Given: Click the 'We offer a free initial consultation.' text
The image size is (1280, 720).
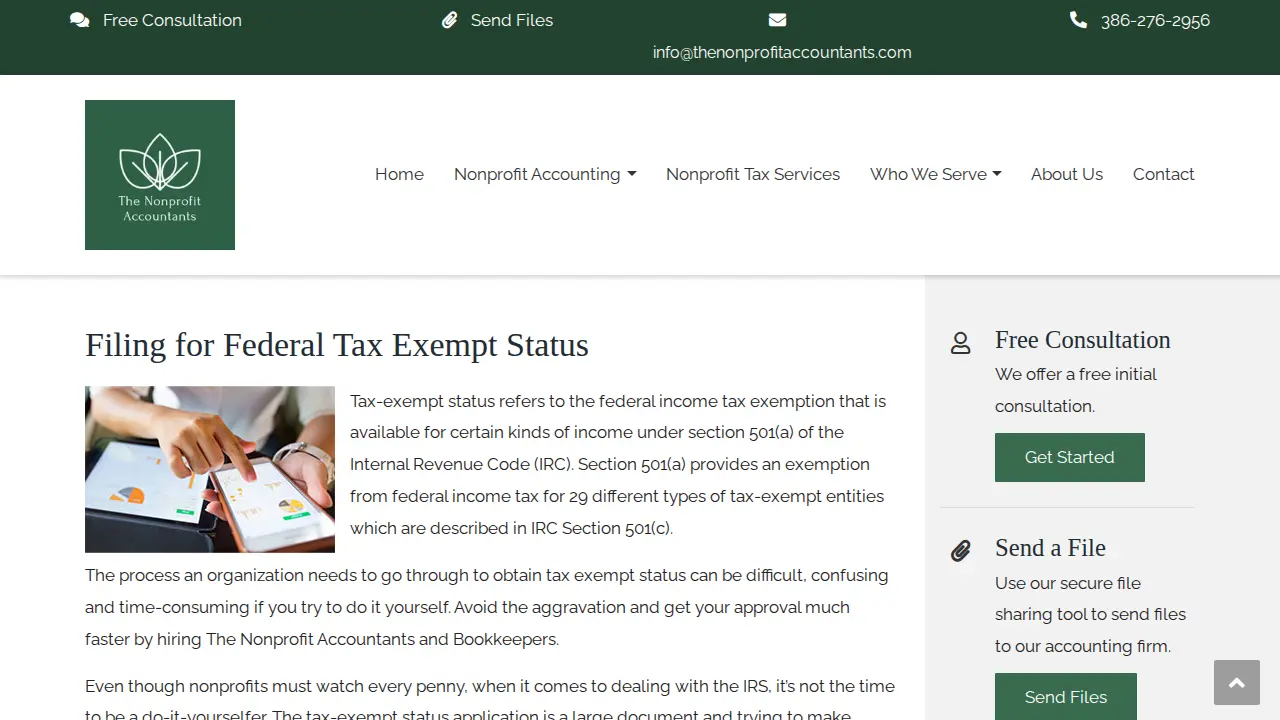Looking at the screenshot, I should pyautogui.click(x=1076, y=390).
